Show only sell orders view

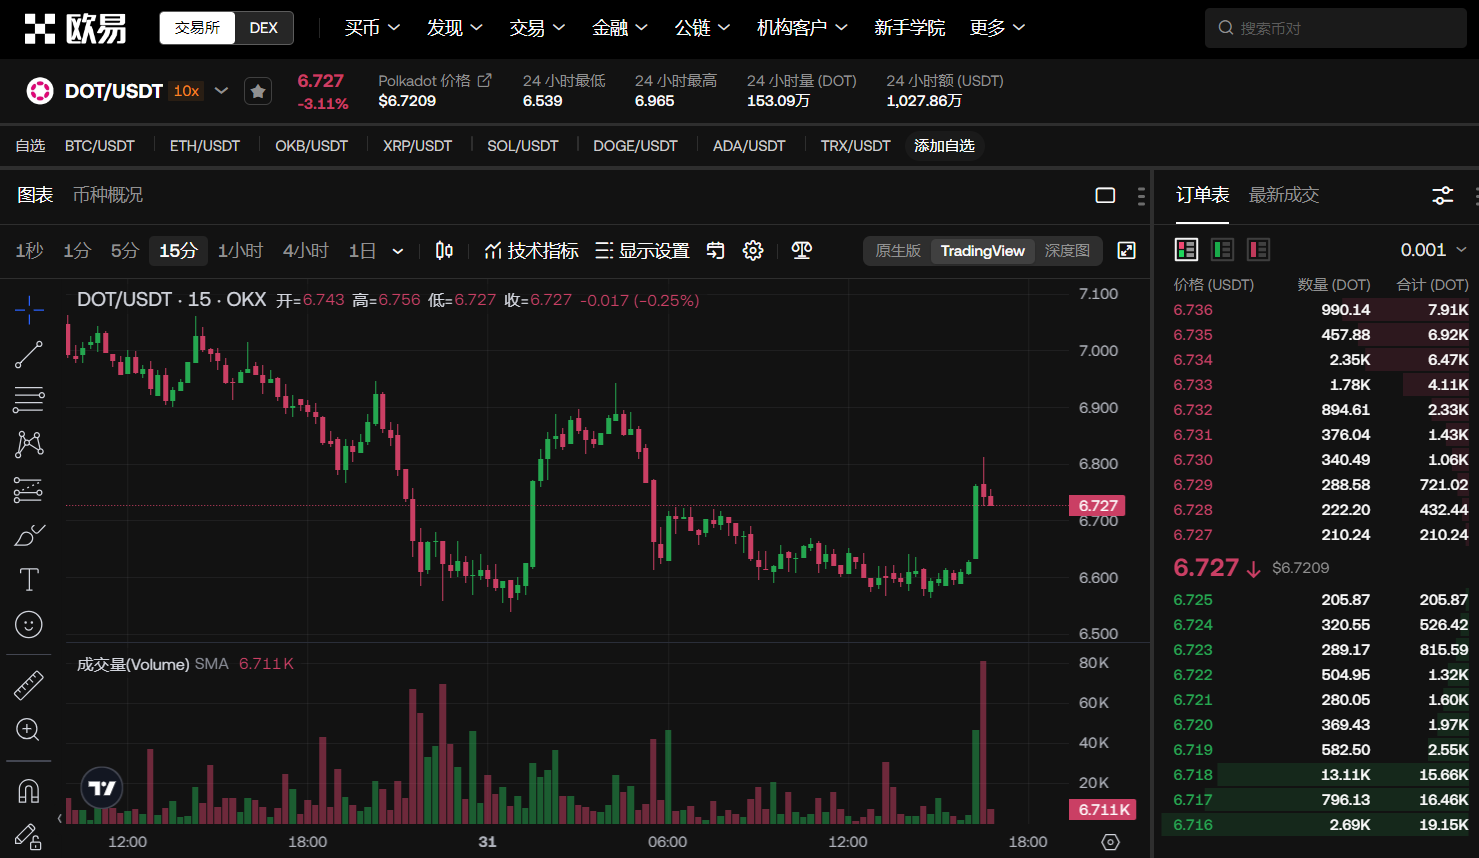click(1258, 250)
